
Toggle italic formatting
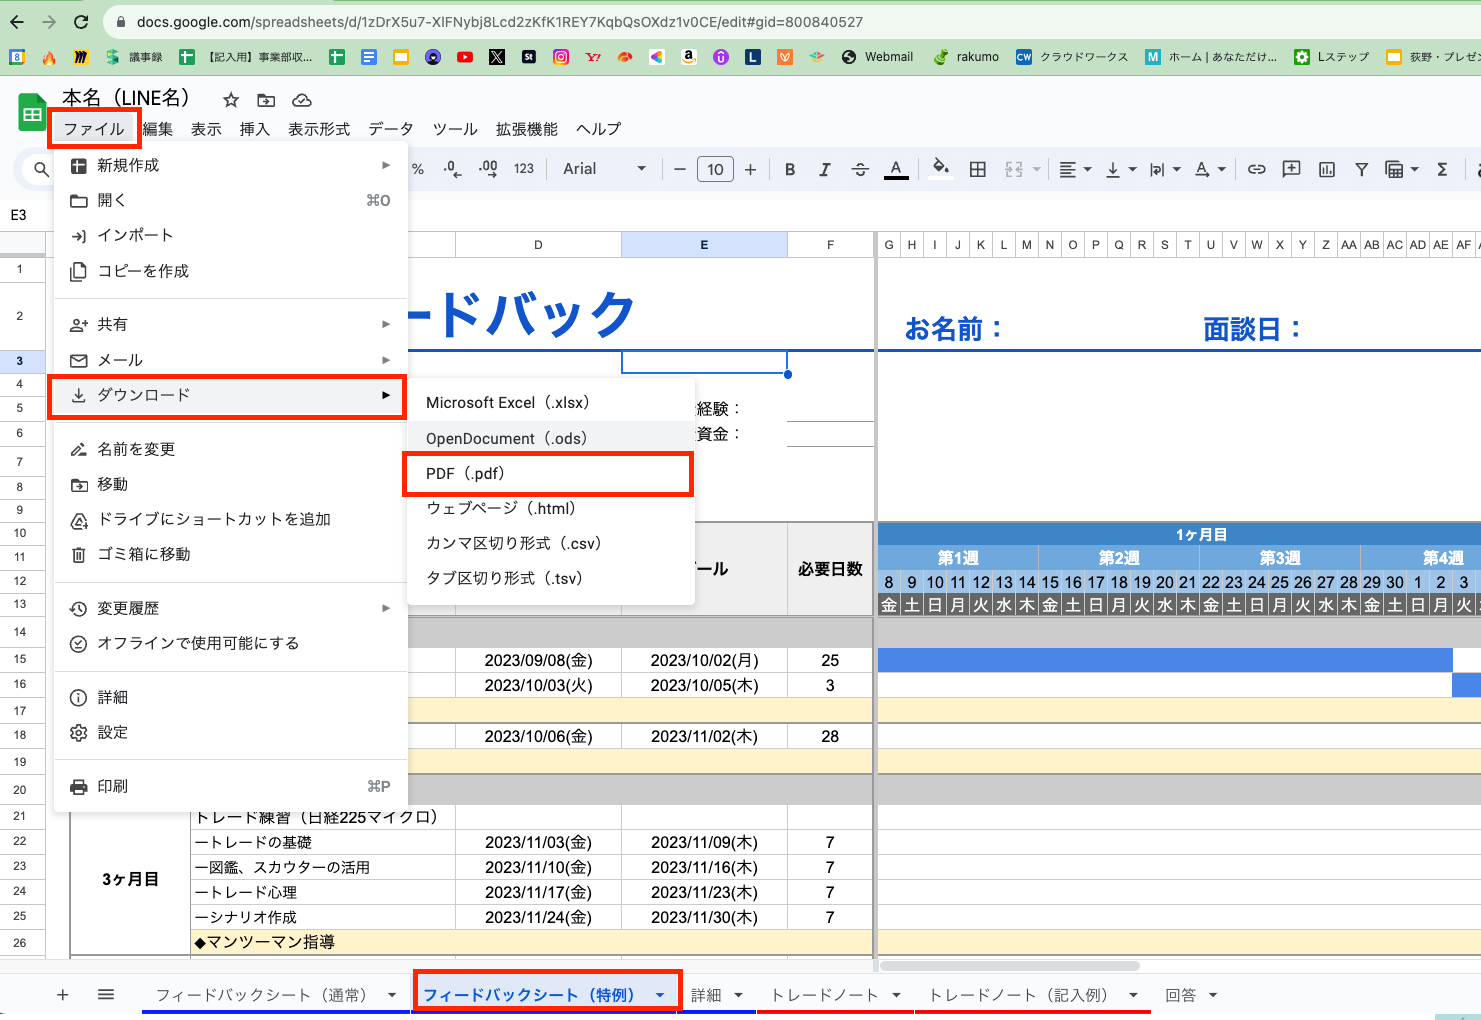[824, 169]
